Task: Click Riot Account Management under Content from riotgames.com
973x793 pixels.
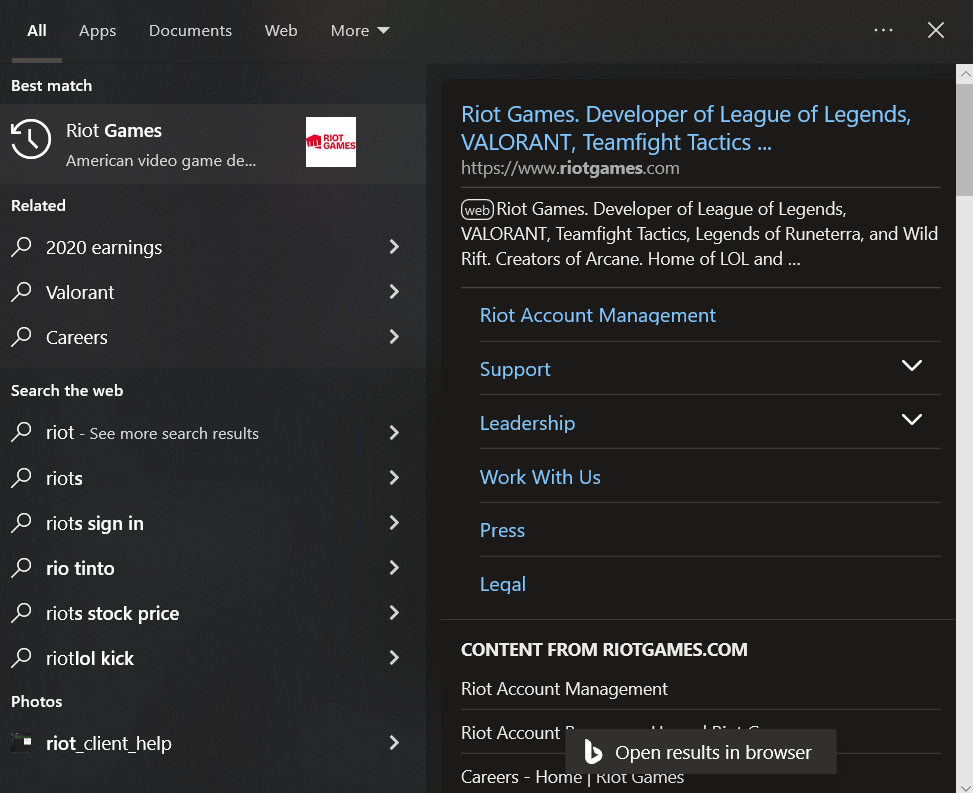Action: [x=564, y=689]
